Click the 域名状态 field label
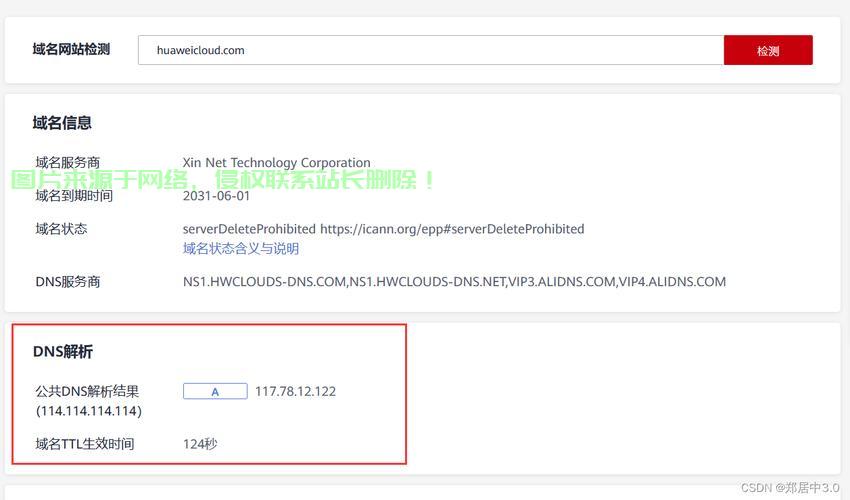Image resolution: width=850 pixels, height=500 pixels. coord(61,229)
